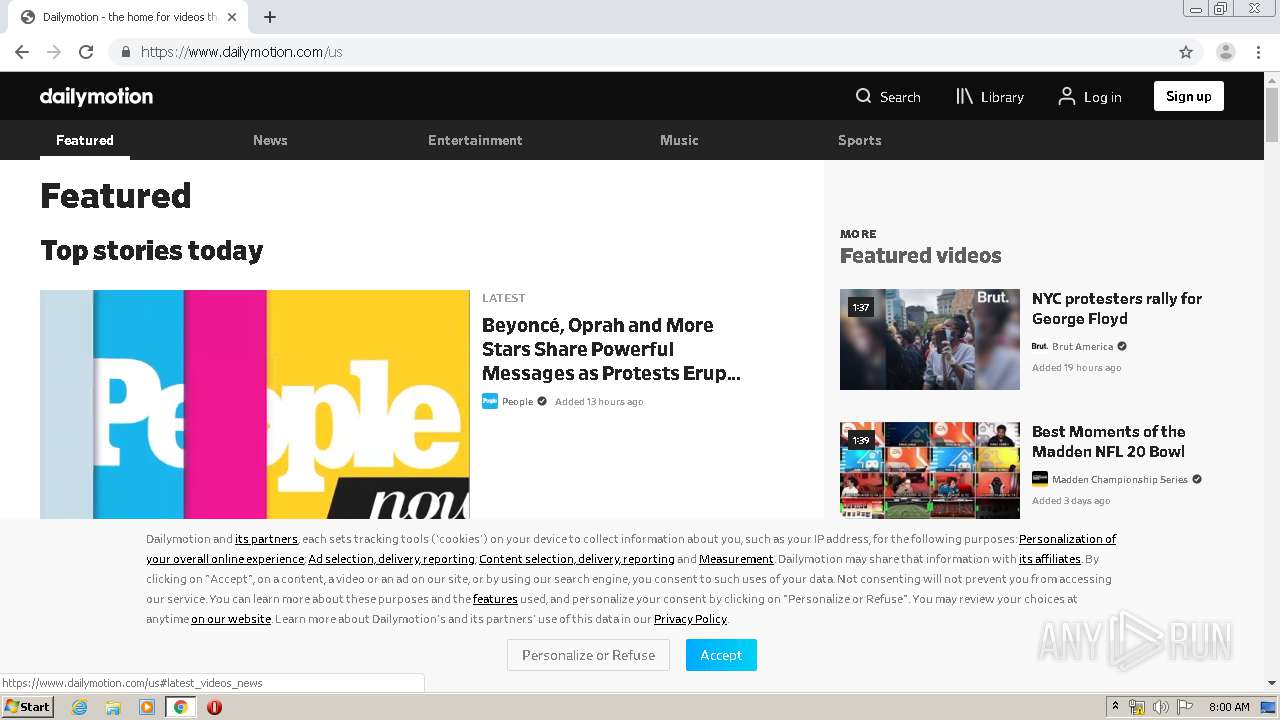Screen dimensions: 1280x720
Task: Click Madden Championship Series channel logo
Action: pyautogui.click(x=1040, y=479)
